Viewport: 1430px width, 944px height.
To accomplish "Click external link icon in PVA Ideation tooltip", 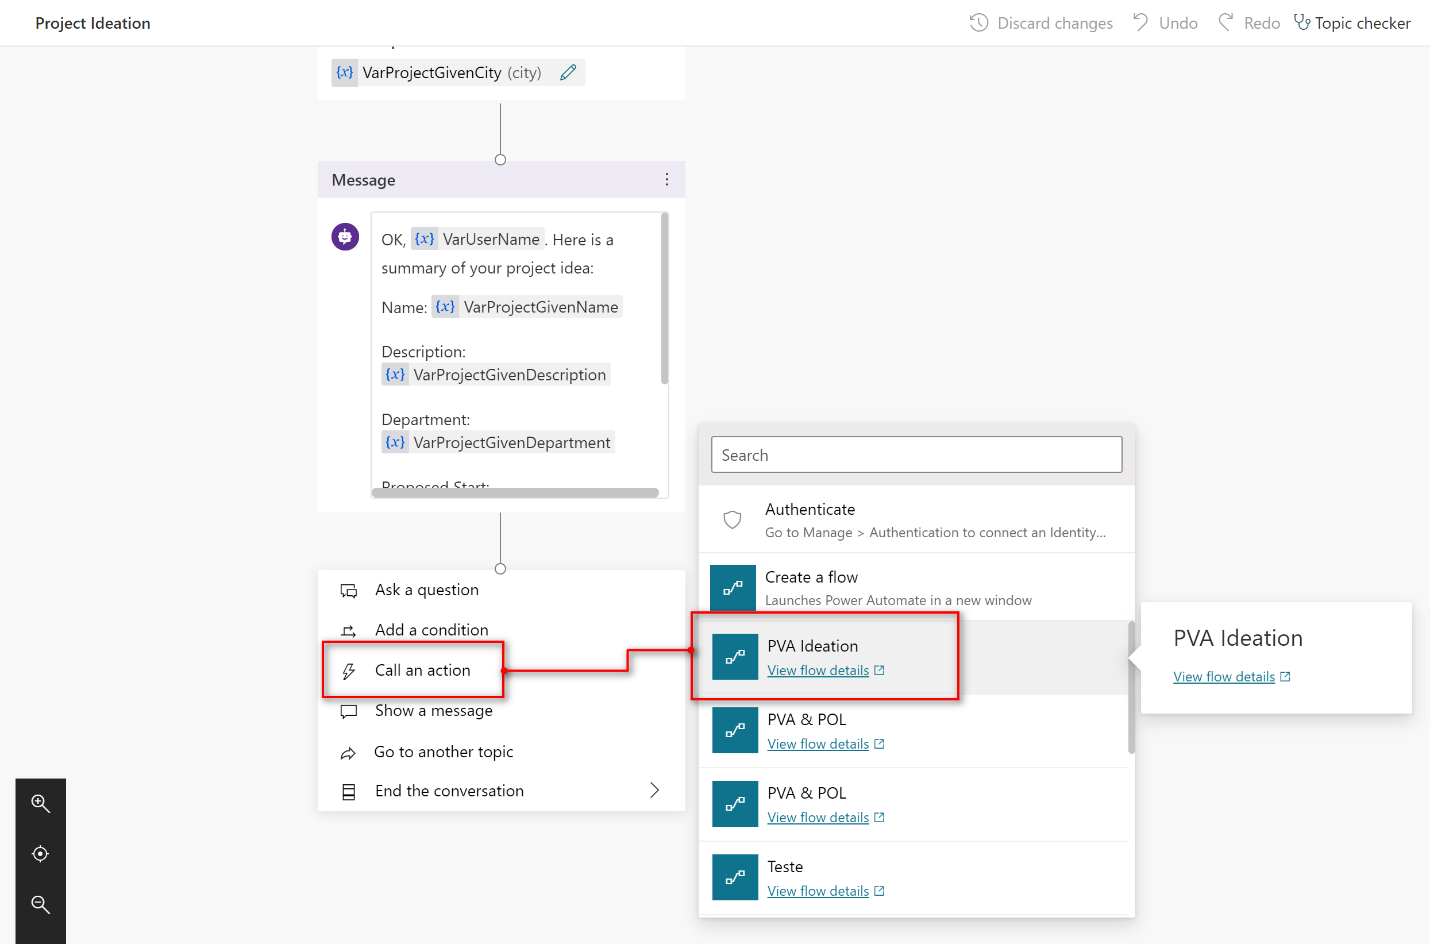I will [x=1285, y=677].
